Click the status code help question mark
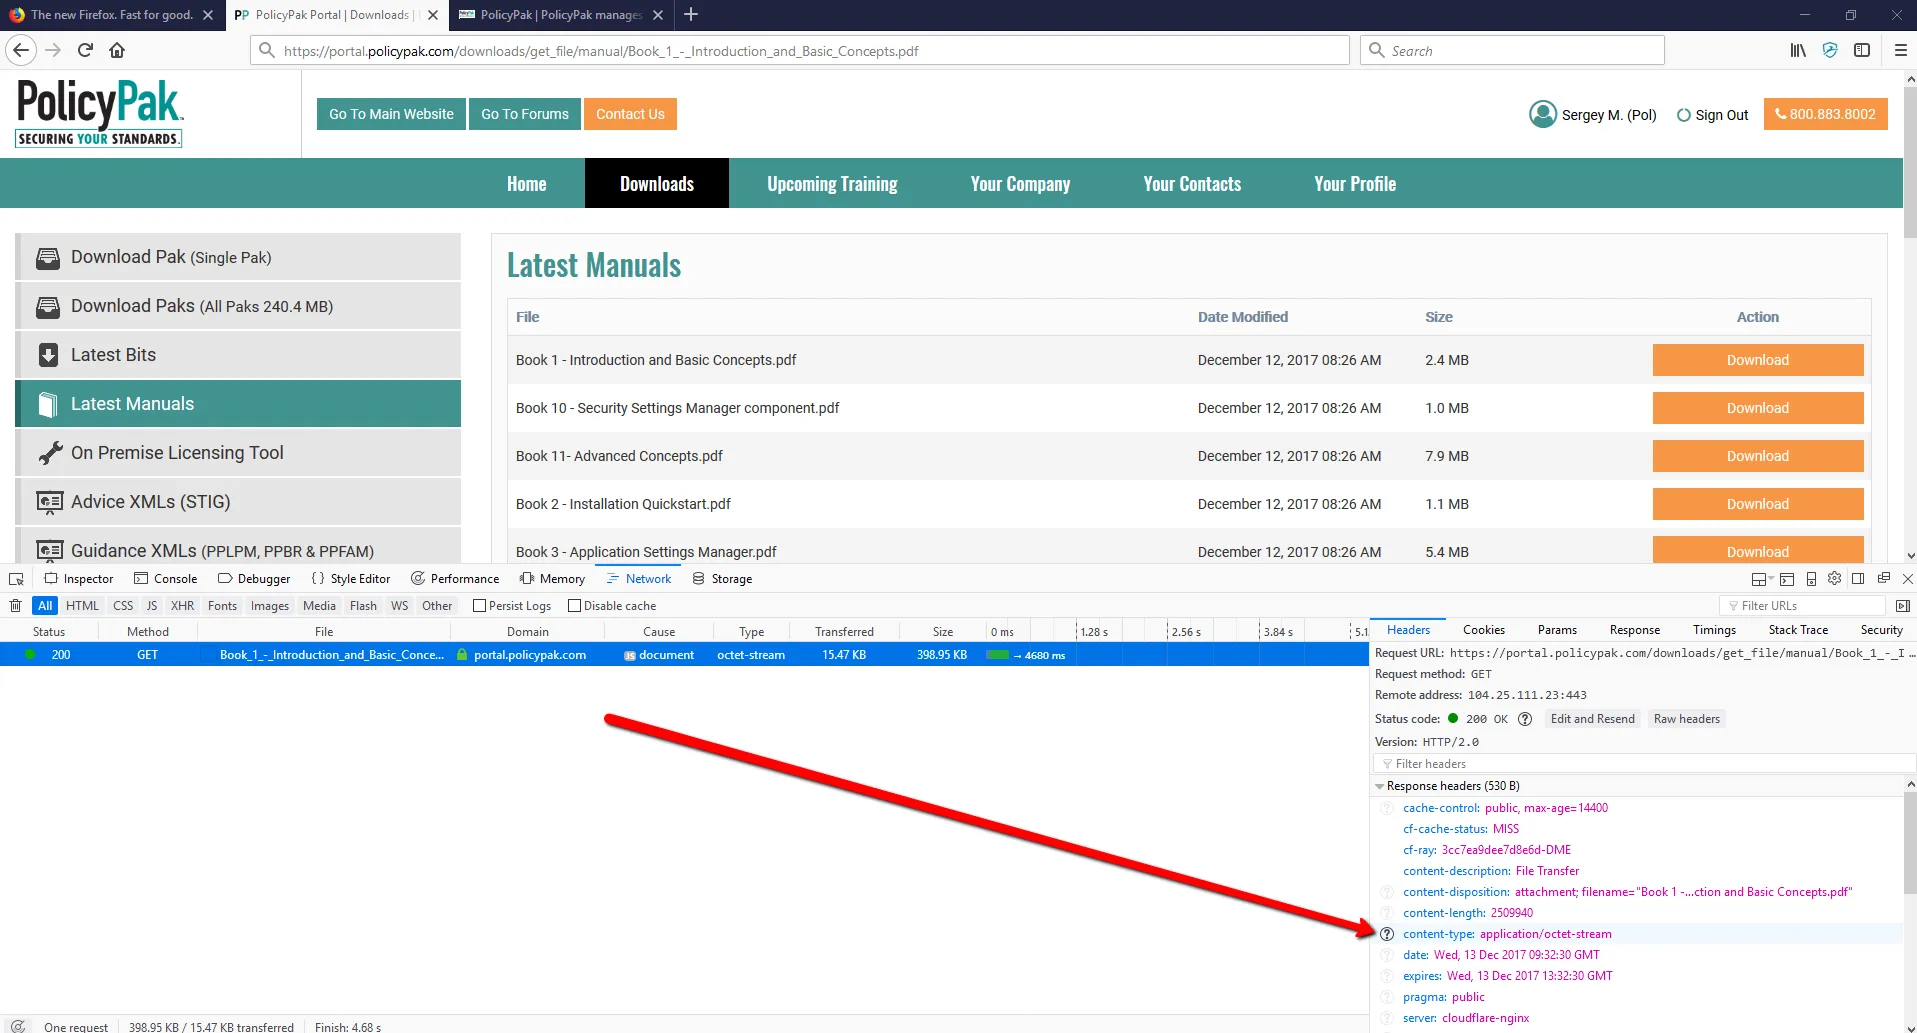Screen dimensions: 1917x1033 [x=1525, y=719]
